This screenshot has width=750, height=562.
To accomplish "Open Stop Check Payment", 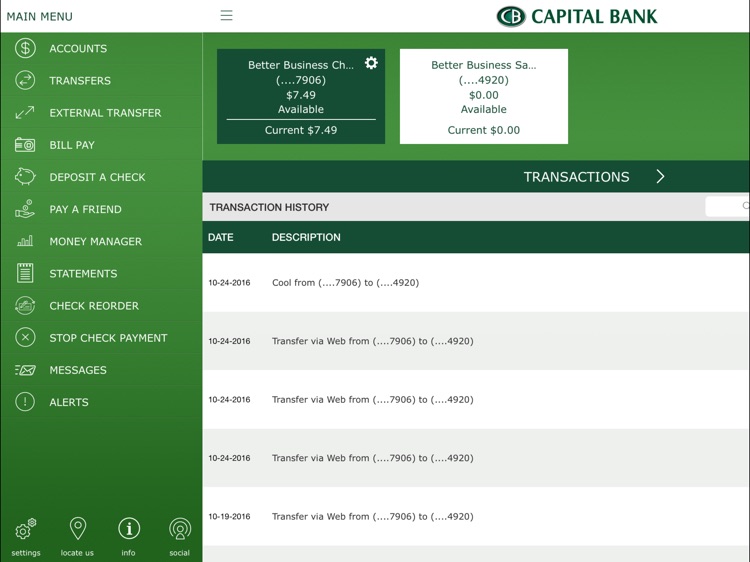I will 101,337.
